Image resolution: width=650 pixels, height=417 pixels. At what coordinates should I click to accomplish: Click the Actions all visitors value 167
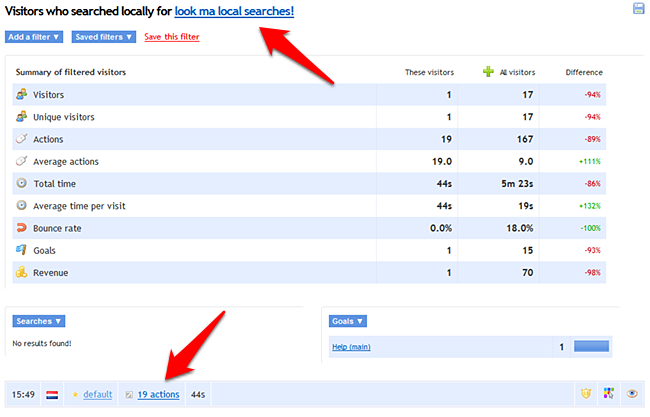pyautogui.click(x=525, y=139)
